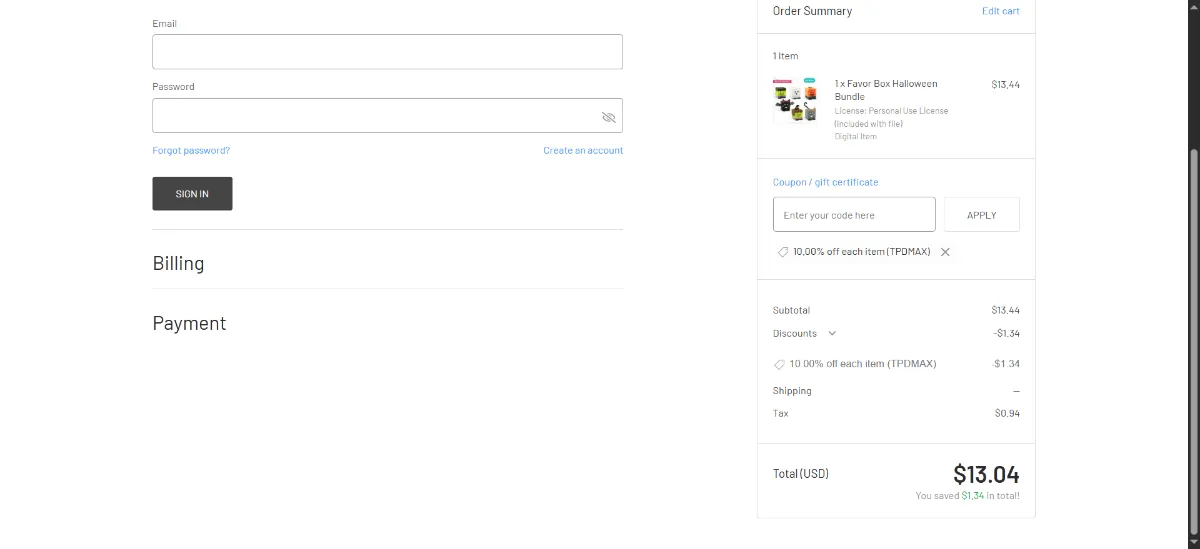The height and width of the screenshot is (549, 1200).
Task: Collapse the Discounts chevron
Action: coord(832,334)
